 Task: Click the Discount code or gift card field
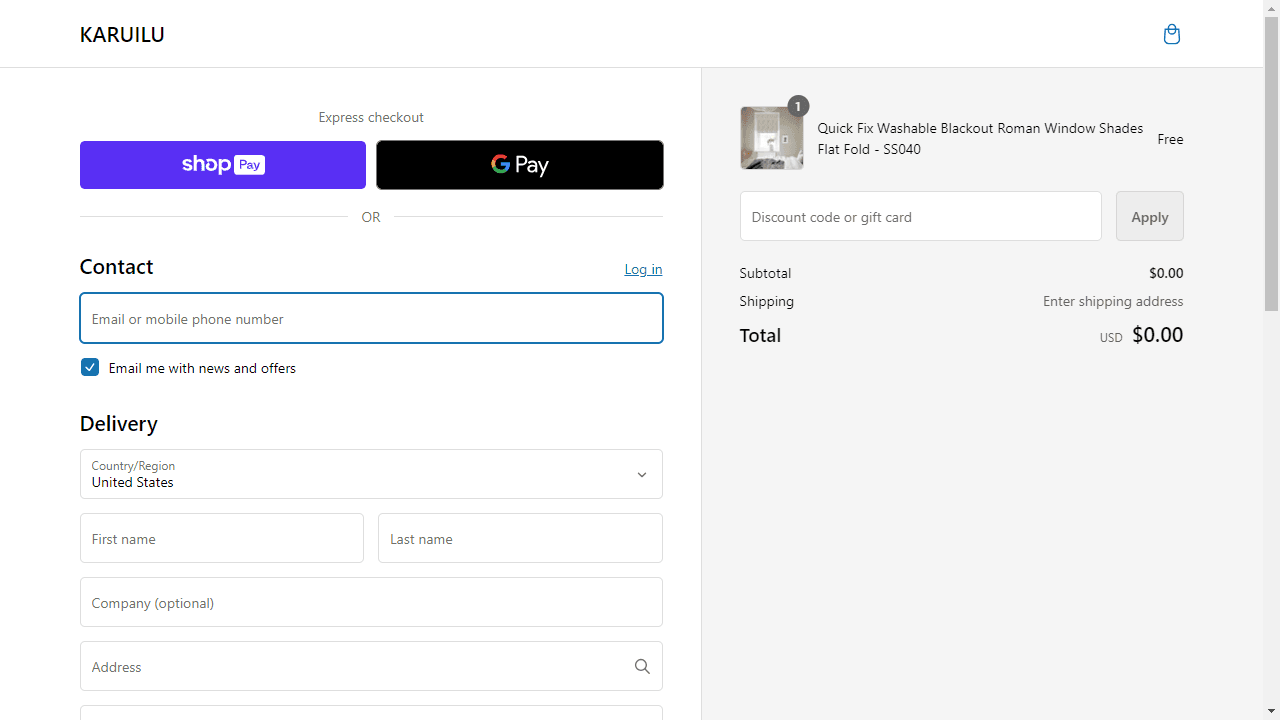tap(921, 216)
